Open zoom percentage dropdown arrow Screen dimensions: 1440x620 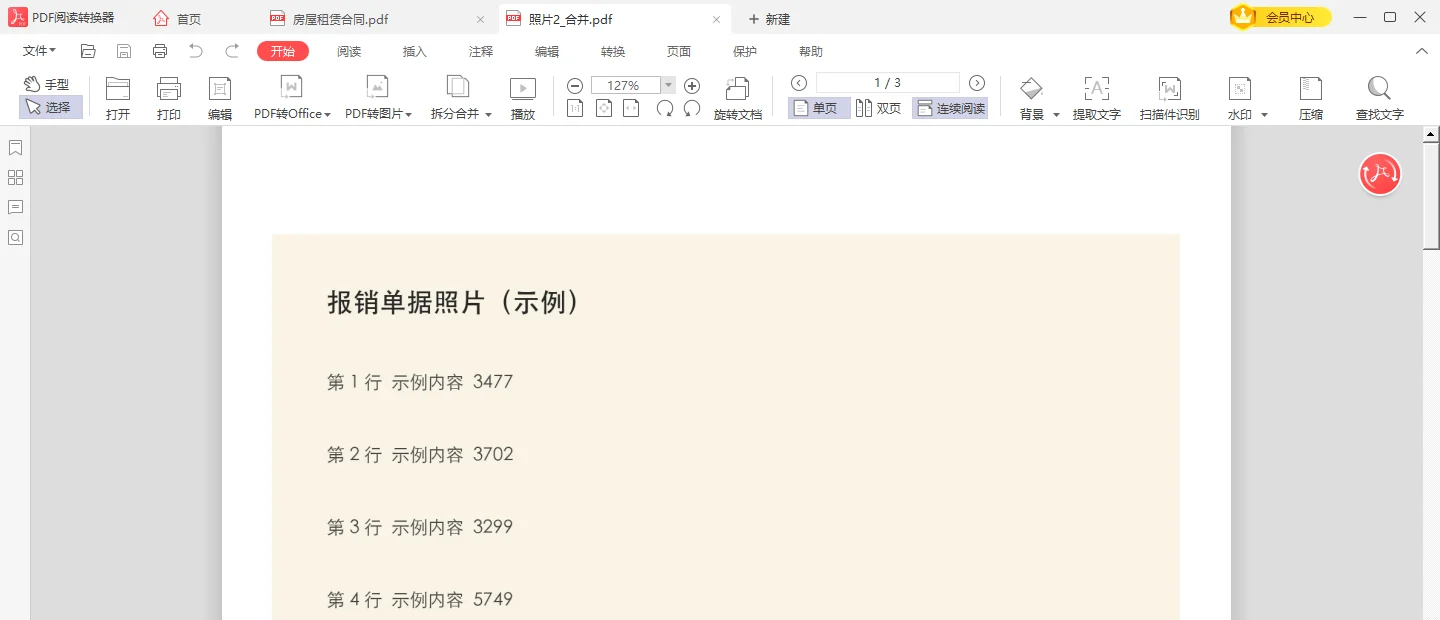[668, 85]
